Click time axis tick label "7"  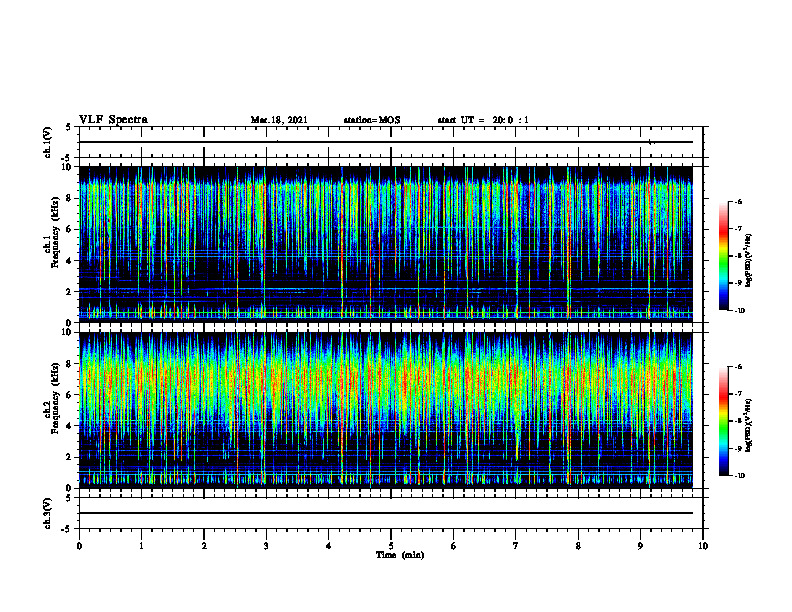click(516, 546)
